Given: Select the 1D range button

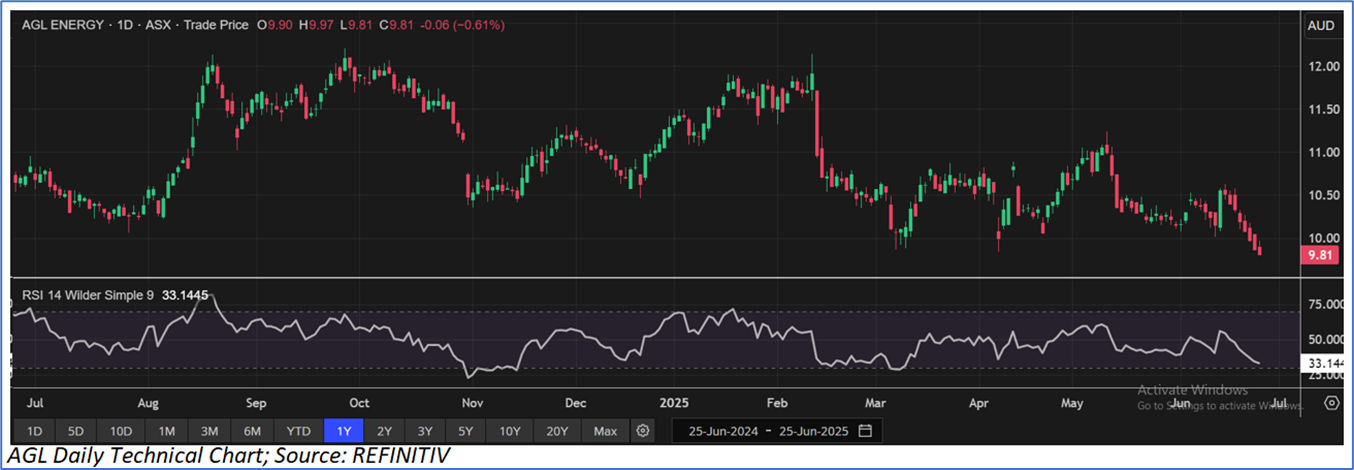Looking at the screenshot, I should tap(34, 431).
